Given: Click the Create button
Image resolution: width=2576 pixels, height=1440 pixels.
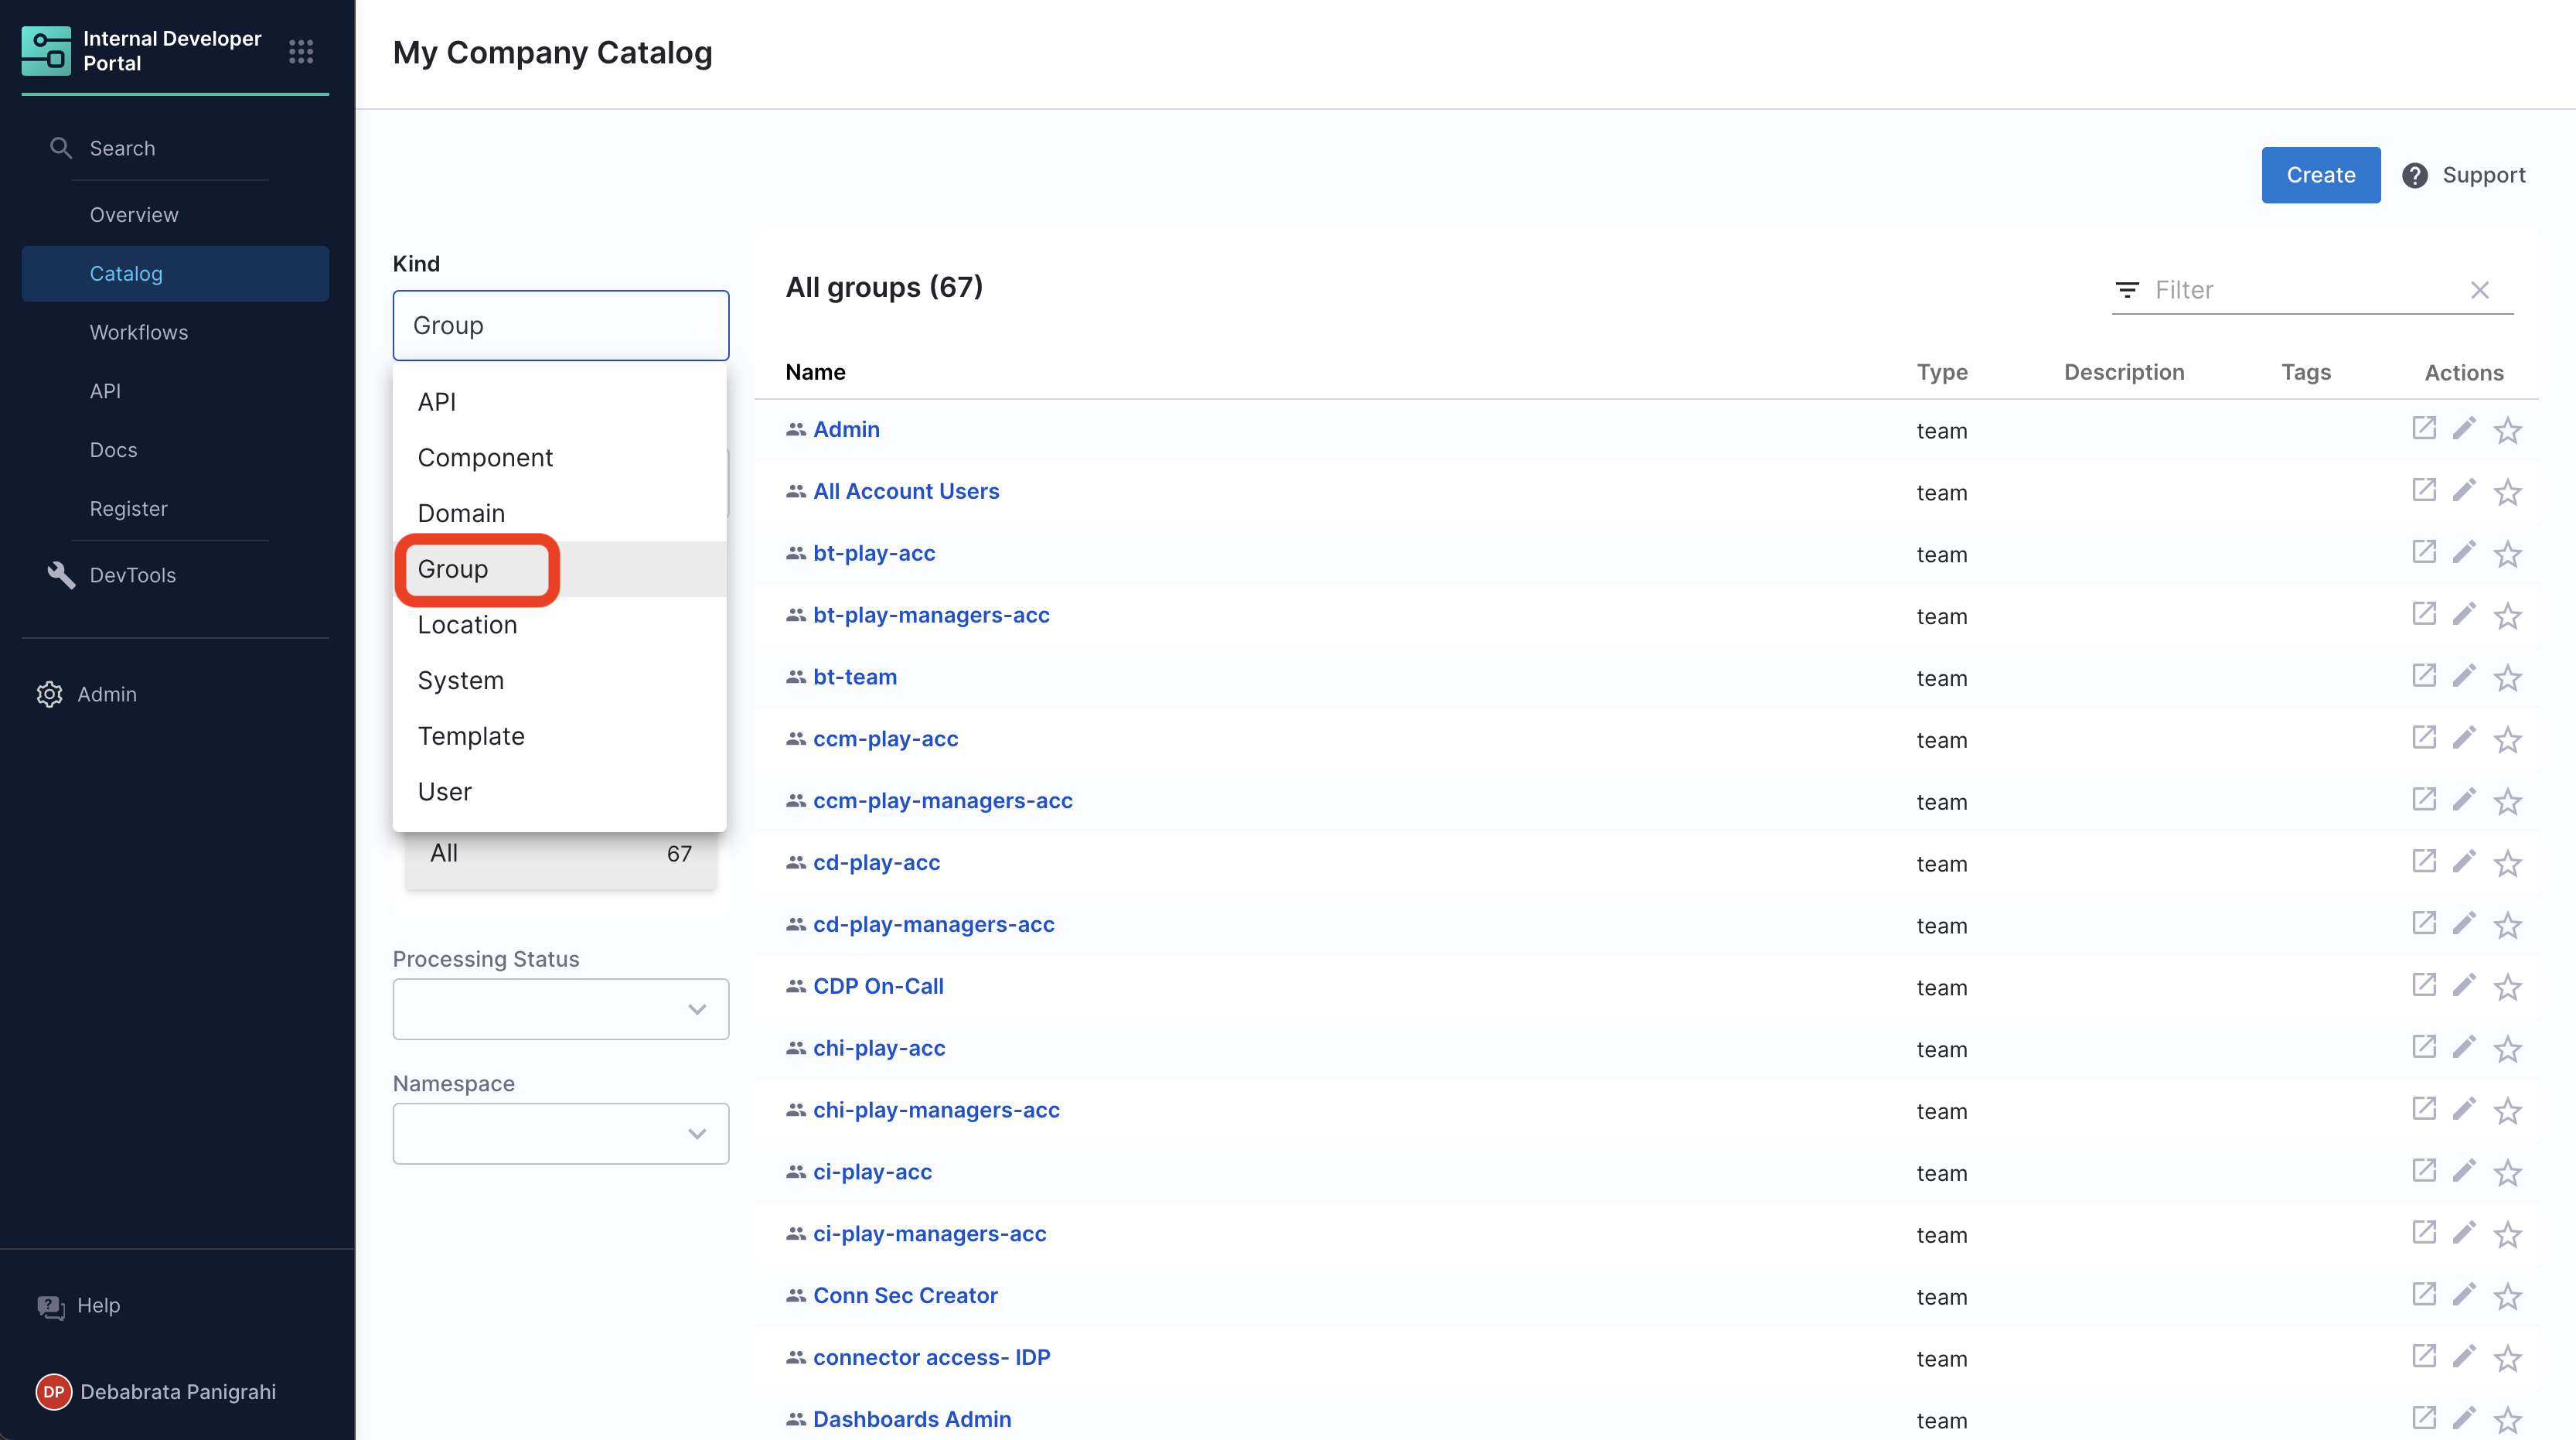Looking at the screenshot, I should pyautogui.click(x=2320, y=175).
